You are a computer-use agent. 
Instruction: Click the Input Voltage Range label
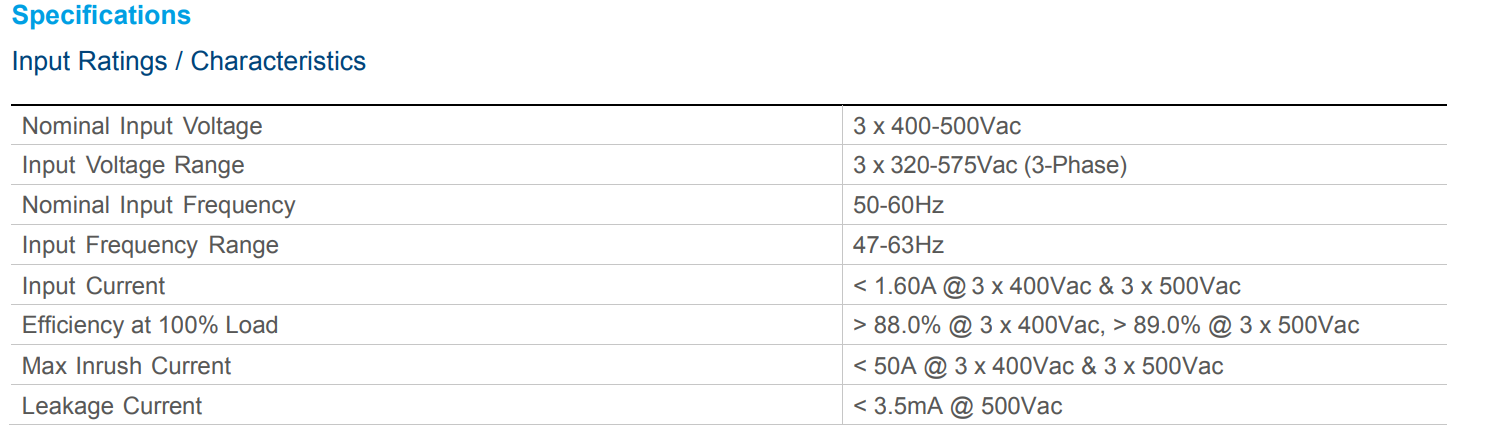point(133,165)
